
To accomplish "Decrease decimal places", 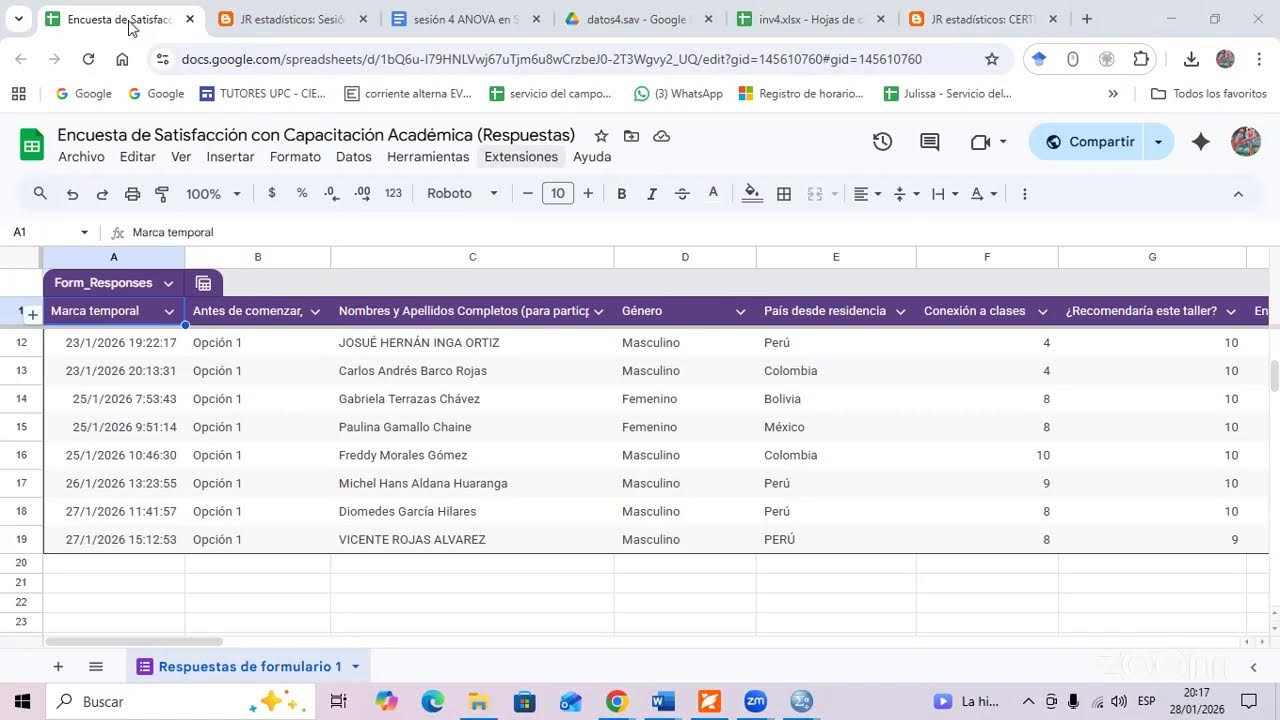I will (332, 193).
